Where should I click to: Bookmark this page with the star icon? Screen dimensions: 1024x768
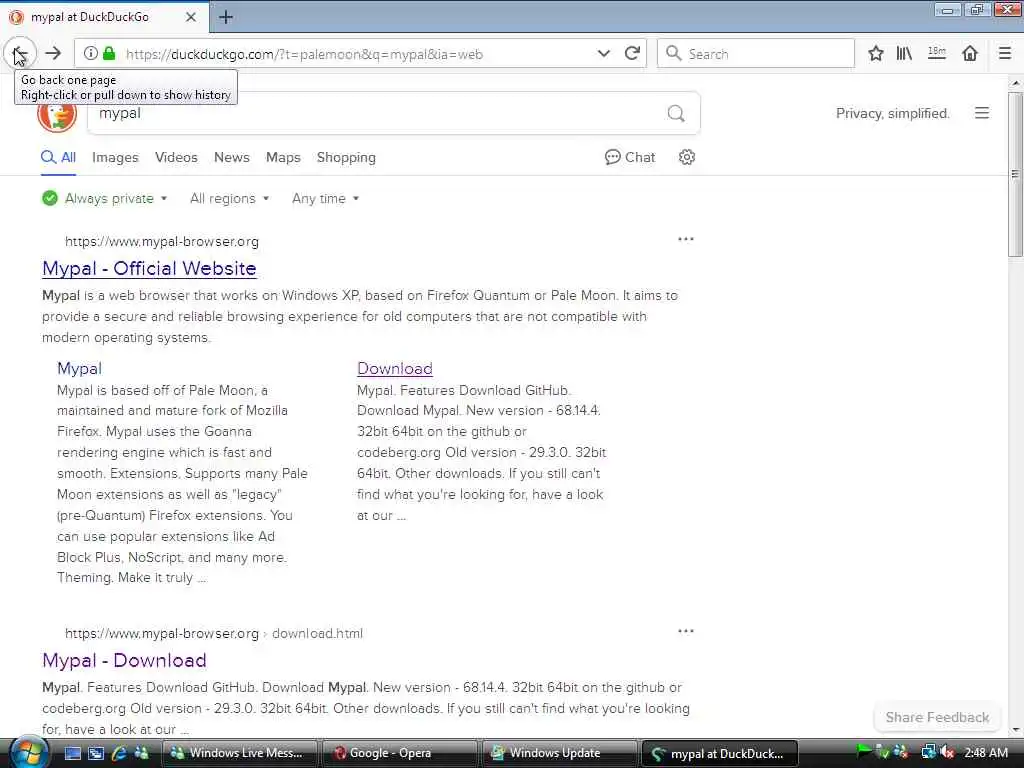tap(876, 54)
